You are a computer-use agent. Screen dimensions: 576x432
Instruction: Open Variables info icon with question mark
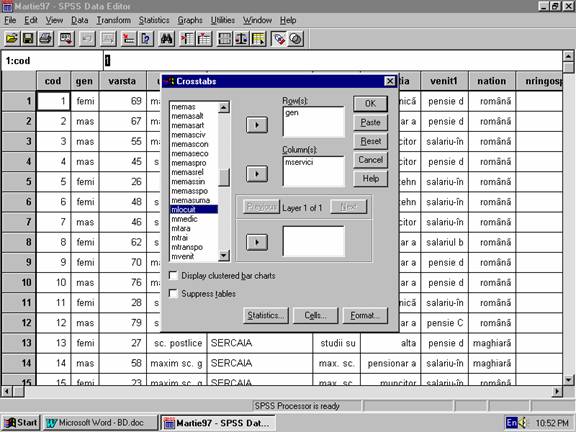(145, 39)
